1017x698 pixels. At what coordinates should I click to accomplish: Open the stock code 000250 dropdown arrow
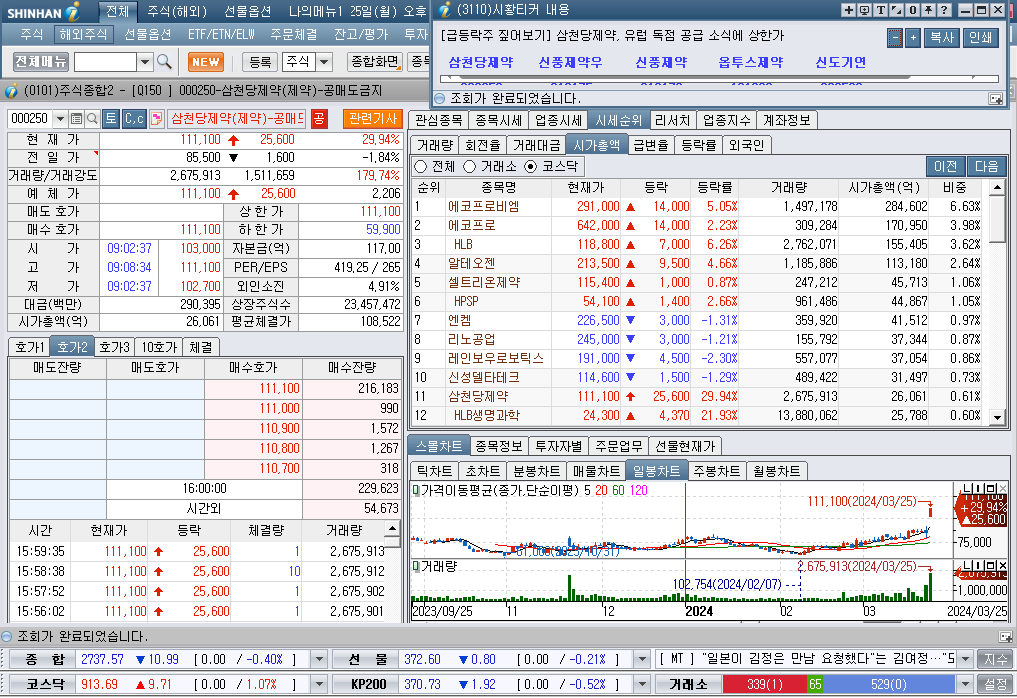tap(60, 119)
